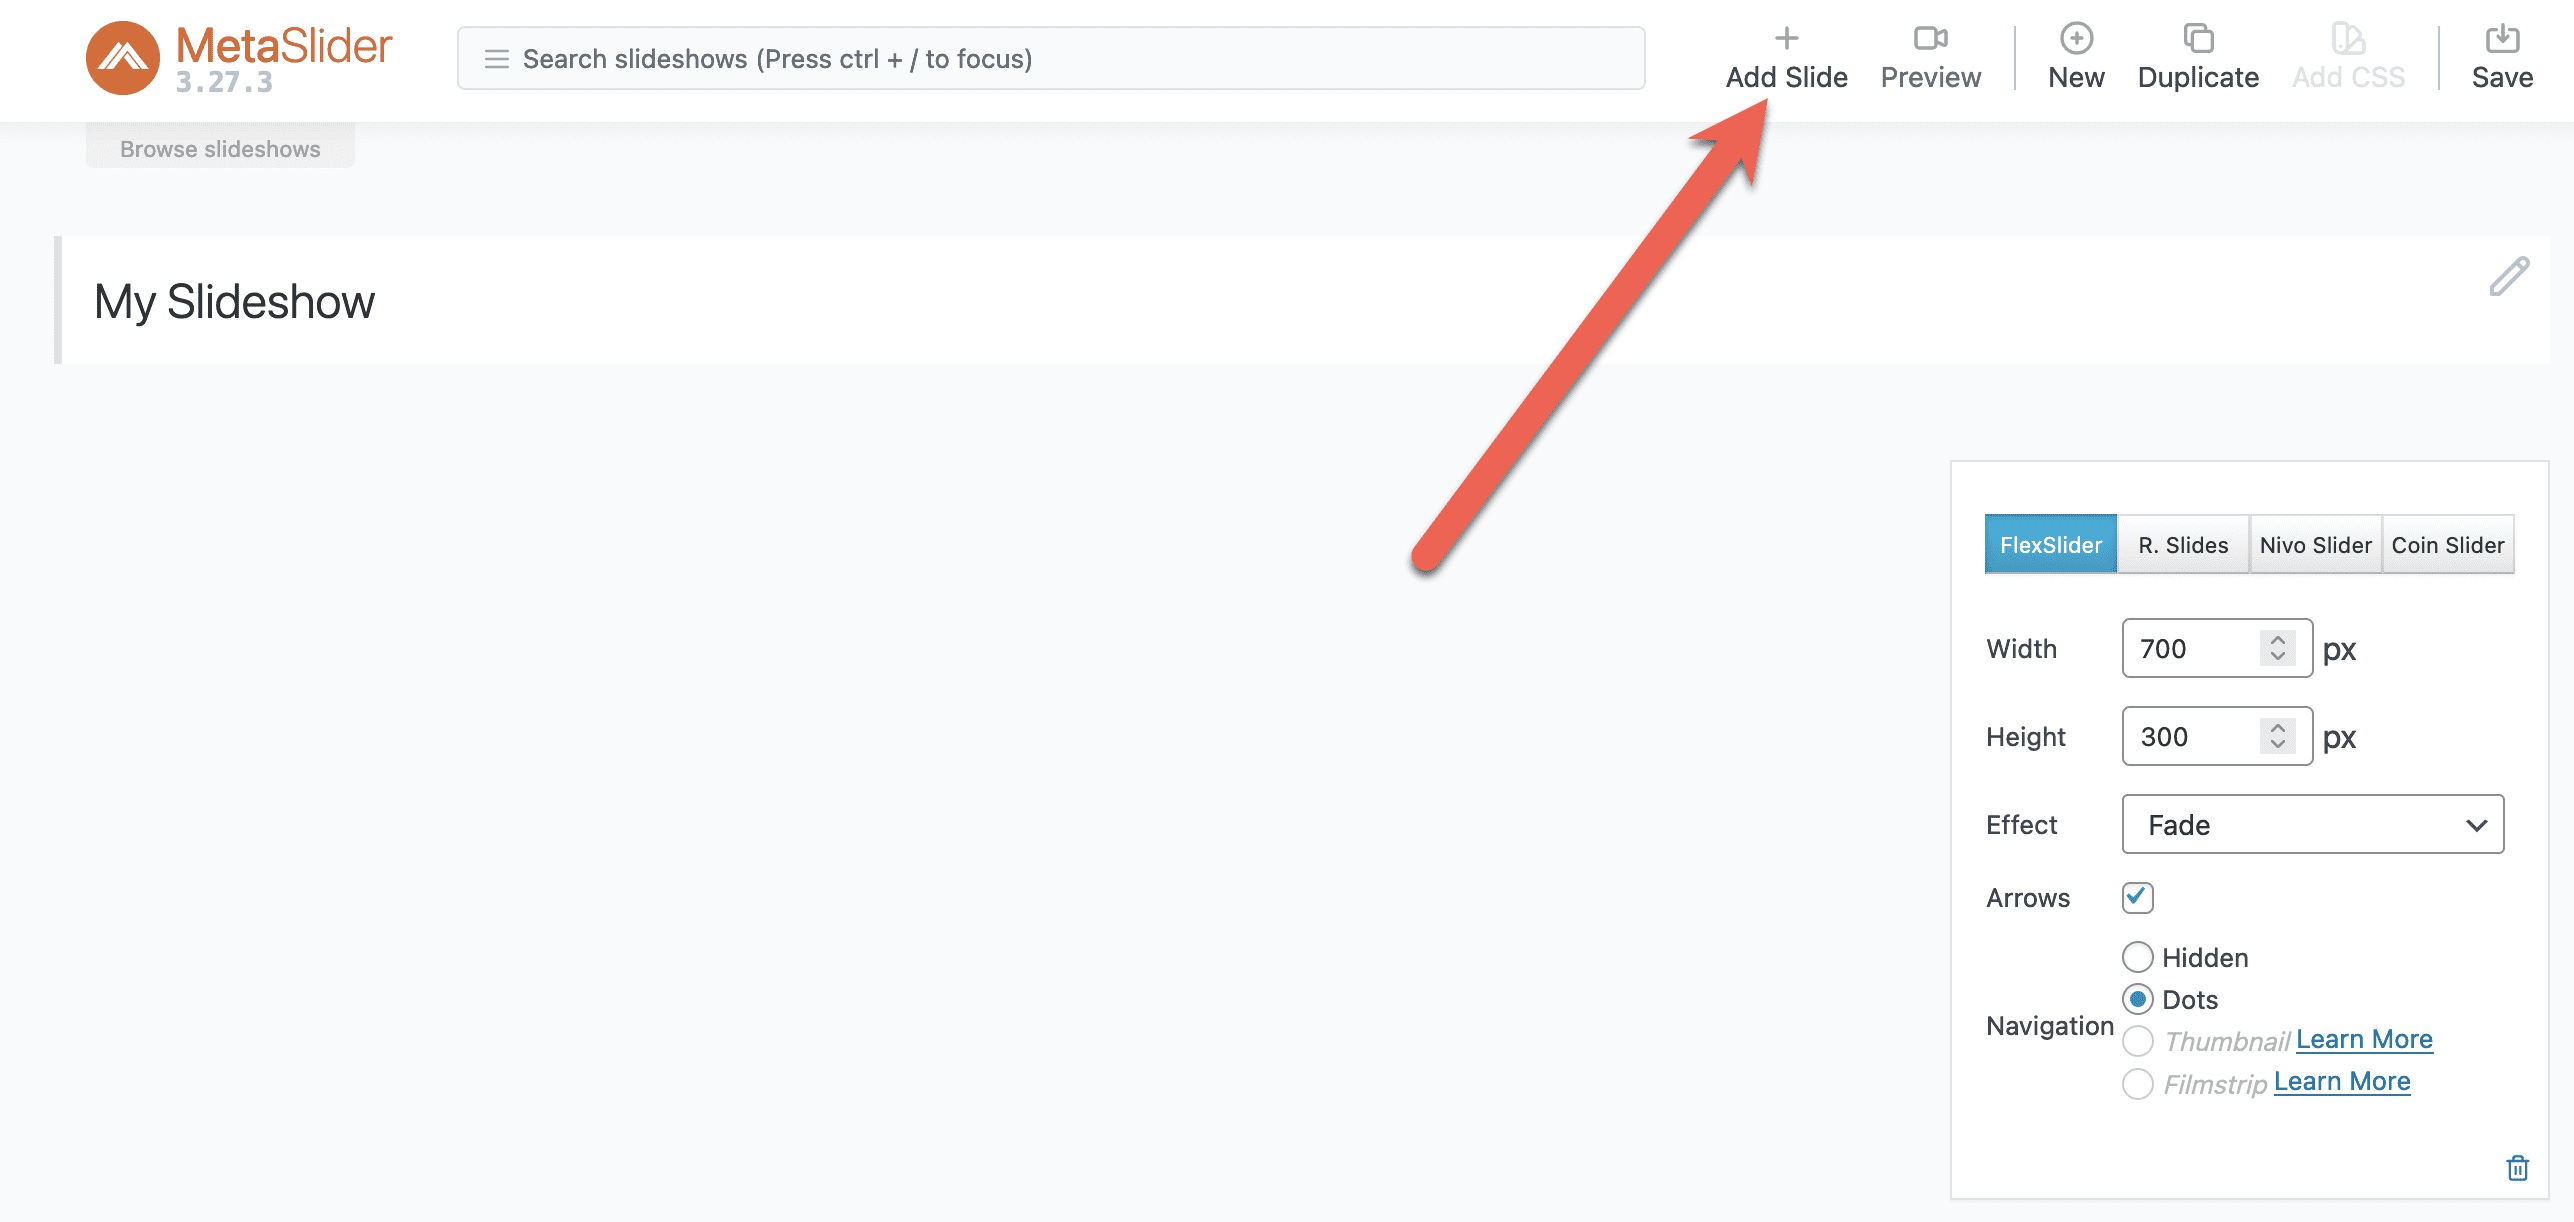2574x1222 pixels.
Task: Click the Add Slide plus icon
Action: [x=1786, y=38]
